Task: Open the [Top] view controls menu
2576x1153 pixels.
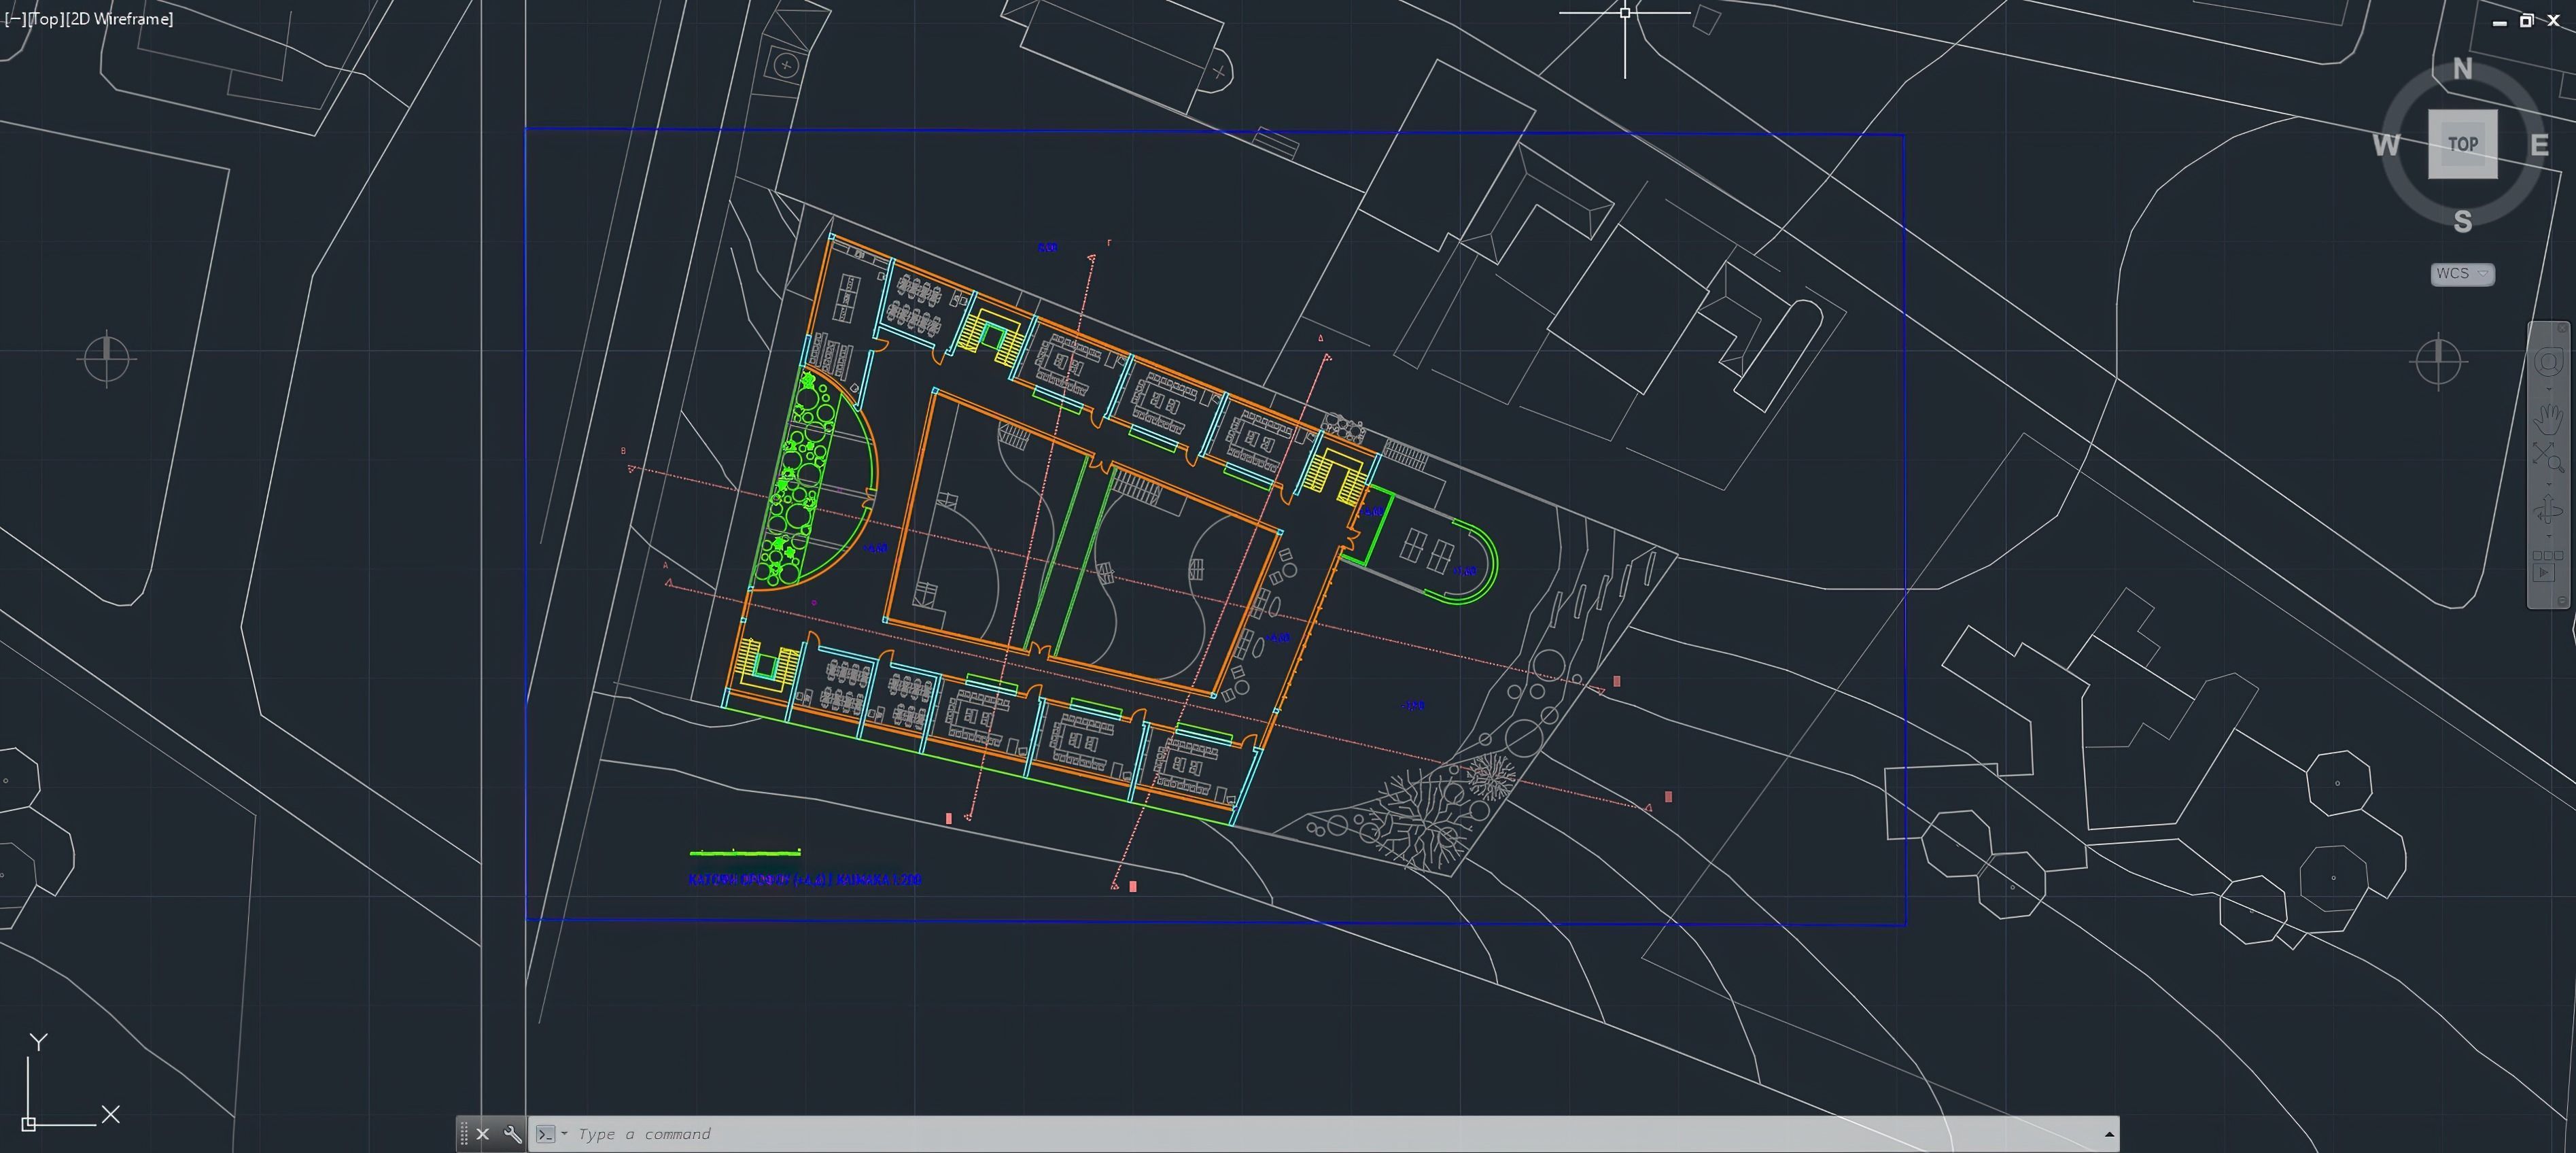Action: (x=46, y=19)
